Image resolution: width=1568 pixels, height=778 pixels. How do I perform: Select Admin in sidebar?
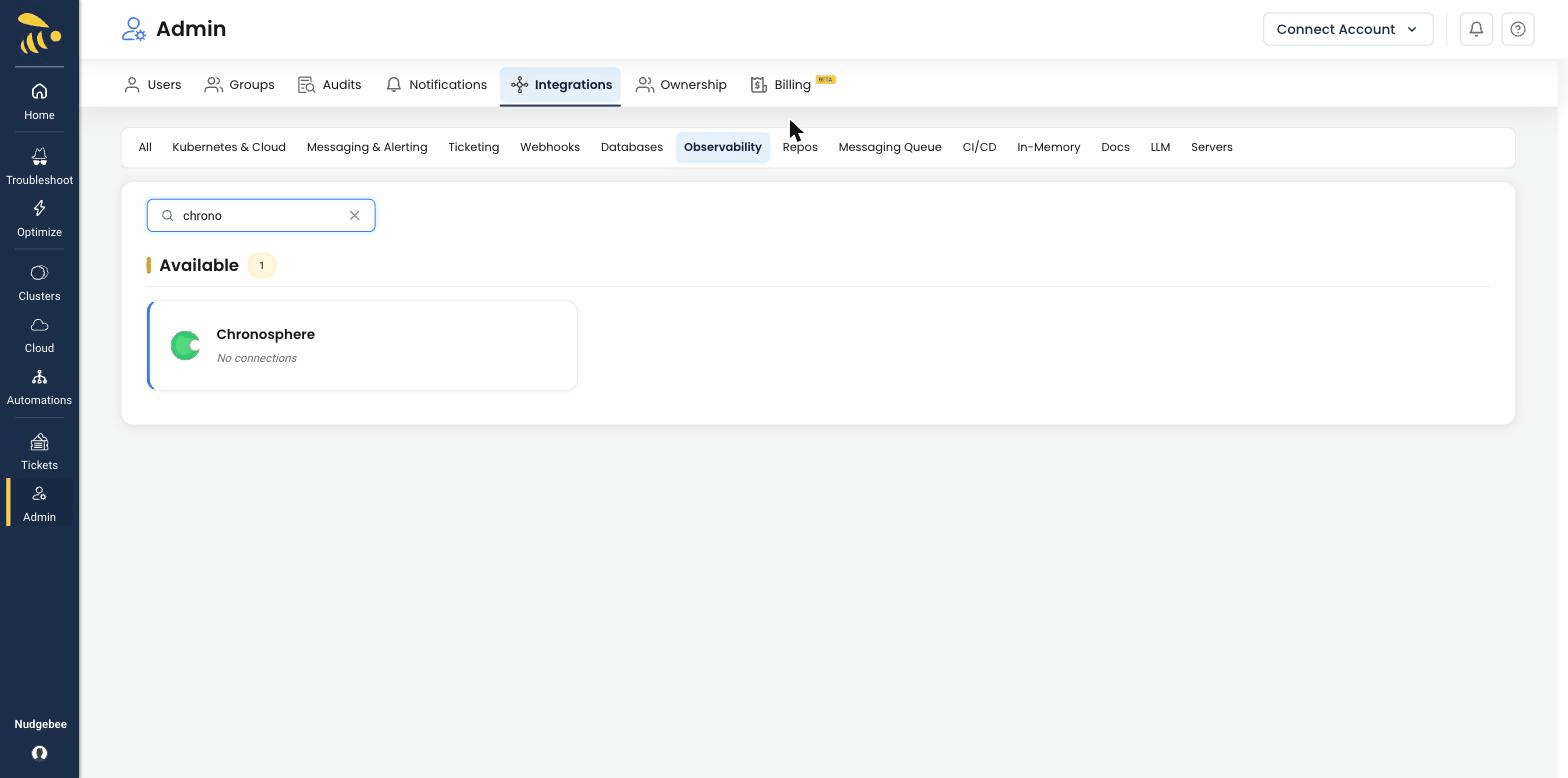click(x=39, y=503)
